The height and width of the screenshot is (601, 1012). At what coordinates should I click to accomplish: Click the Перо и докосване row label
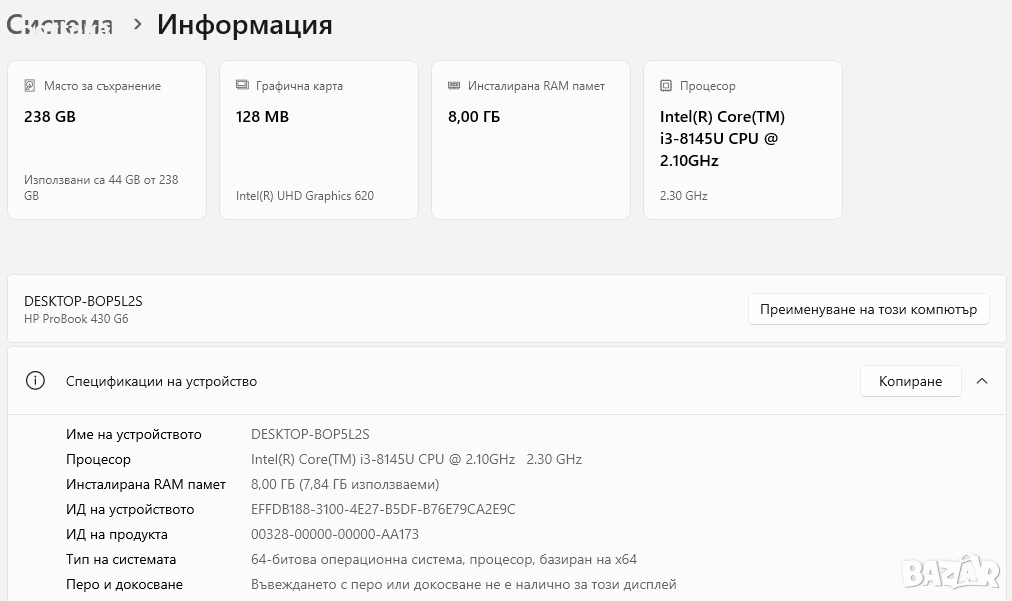pyautogui.click(x=124, y=585)
